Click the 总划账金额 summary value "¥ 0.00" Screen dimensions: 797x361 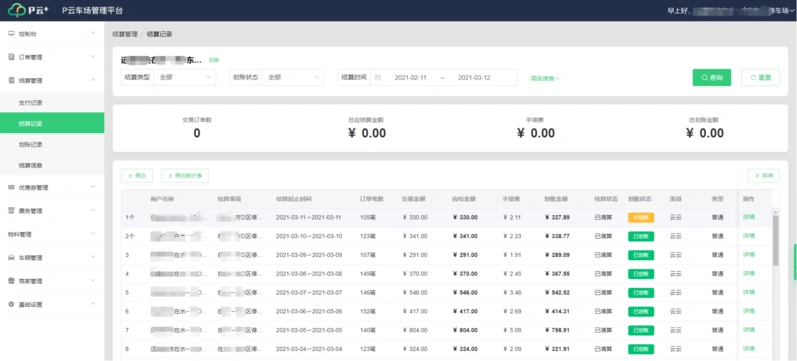704,133
